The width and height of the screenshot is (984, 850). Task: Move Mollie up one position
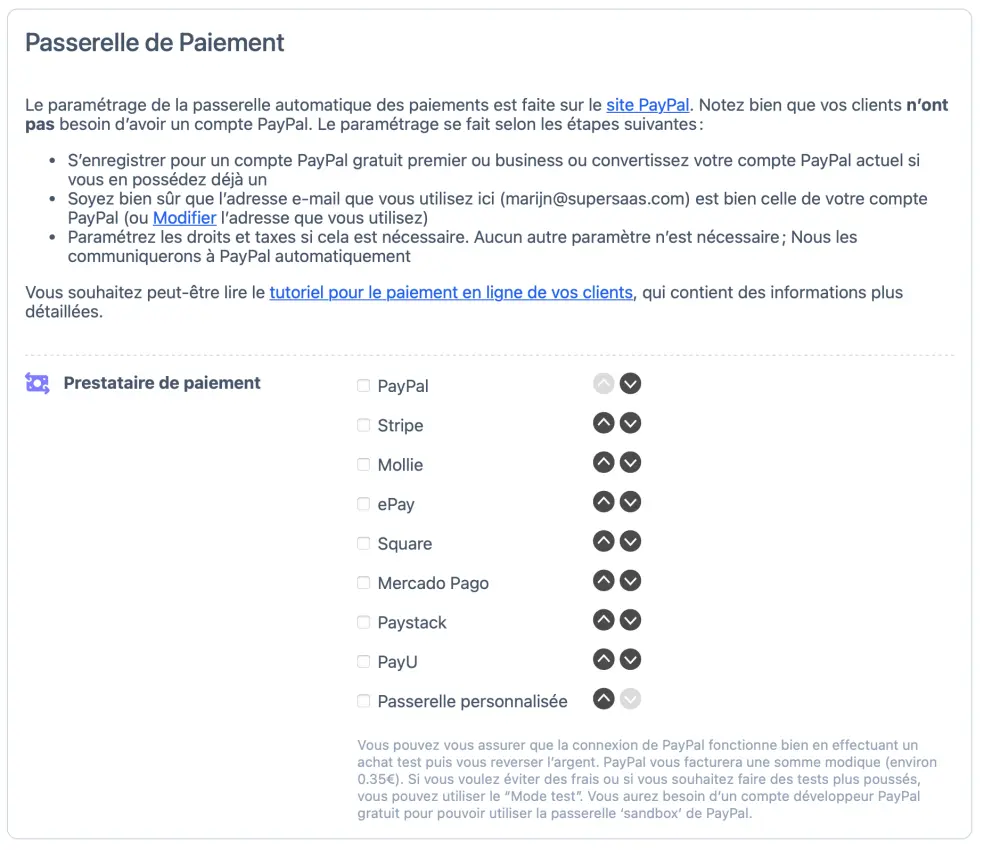(603, 462)
